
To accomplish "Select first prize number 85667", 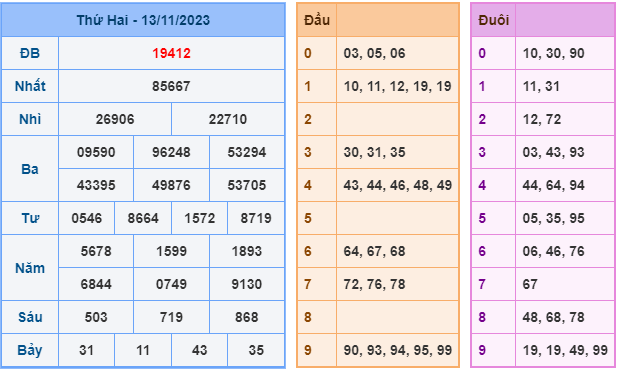I will (172, 86).
